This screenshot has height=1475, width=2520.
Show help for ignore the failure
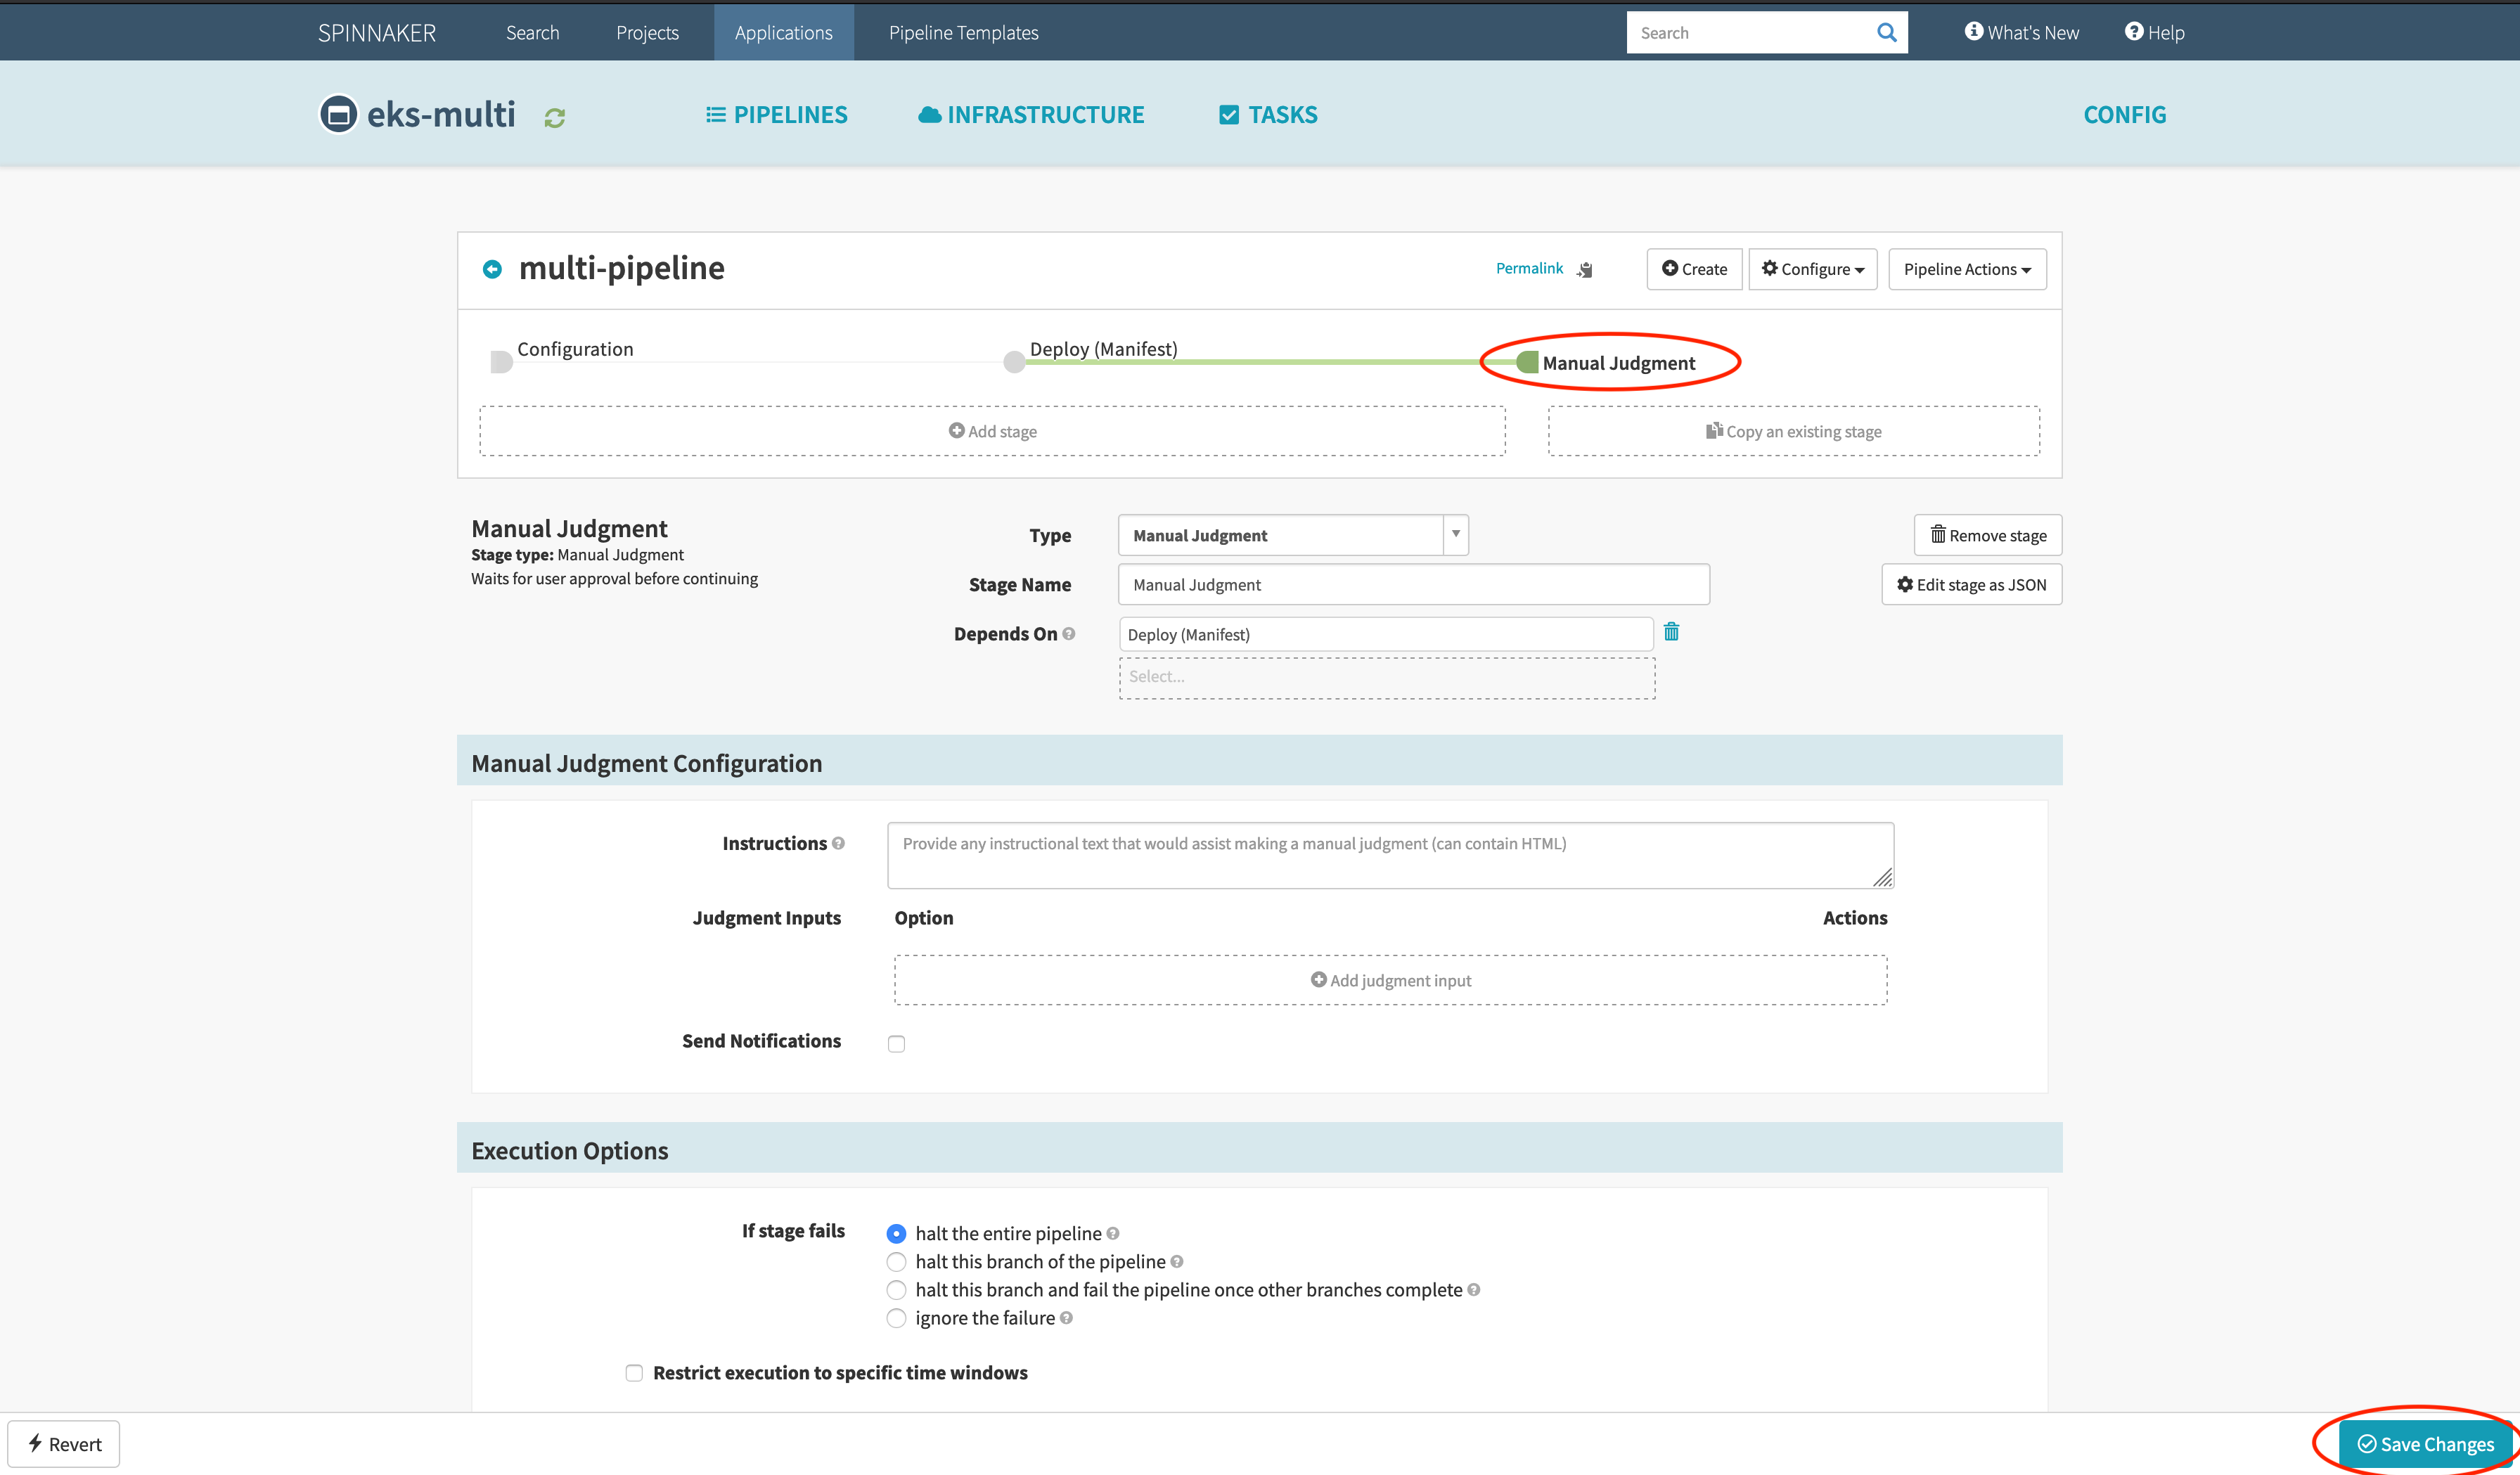pos(1066,1317)
